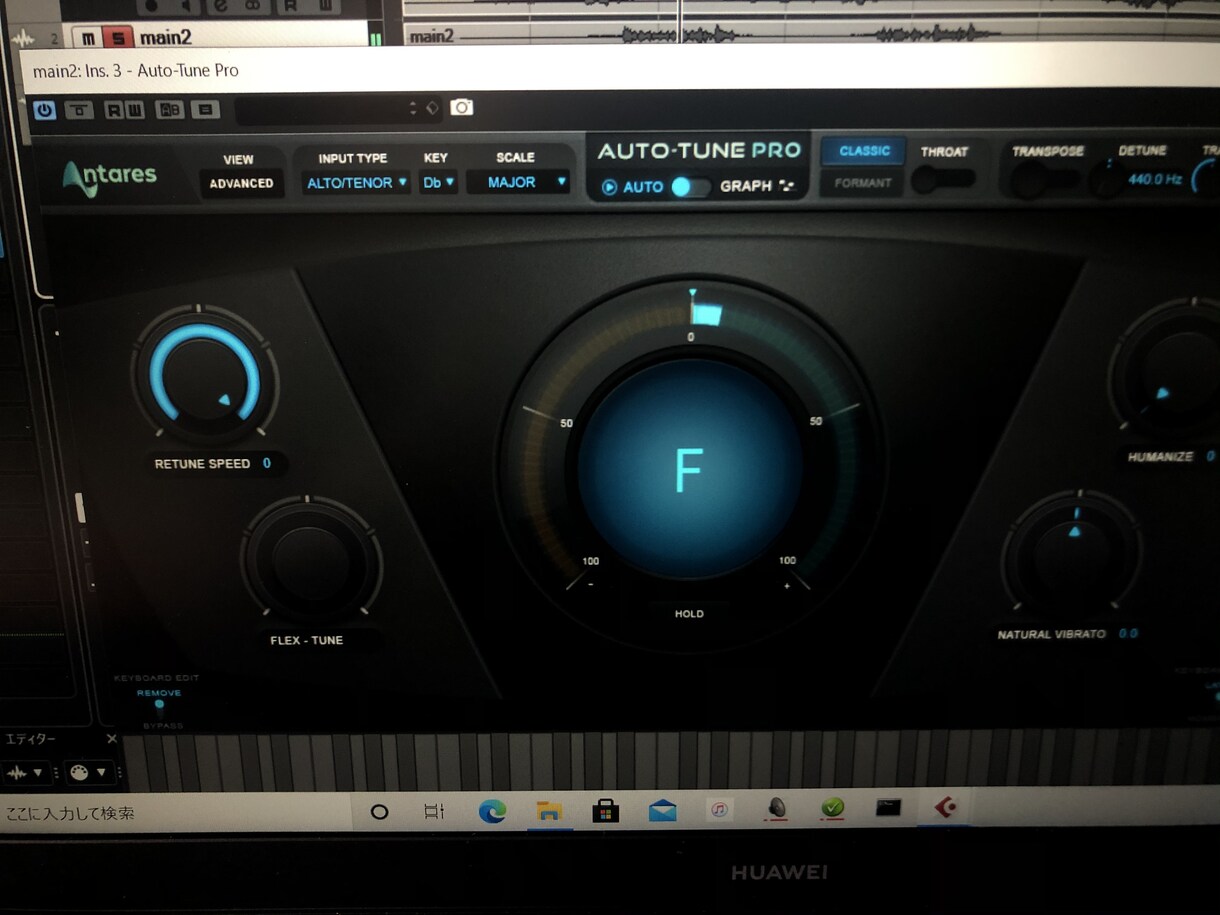Click the plug-in header icon after A/B
1220x915 pixels.
[x=205, y=110]
